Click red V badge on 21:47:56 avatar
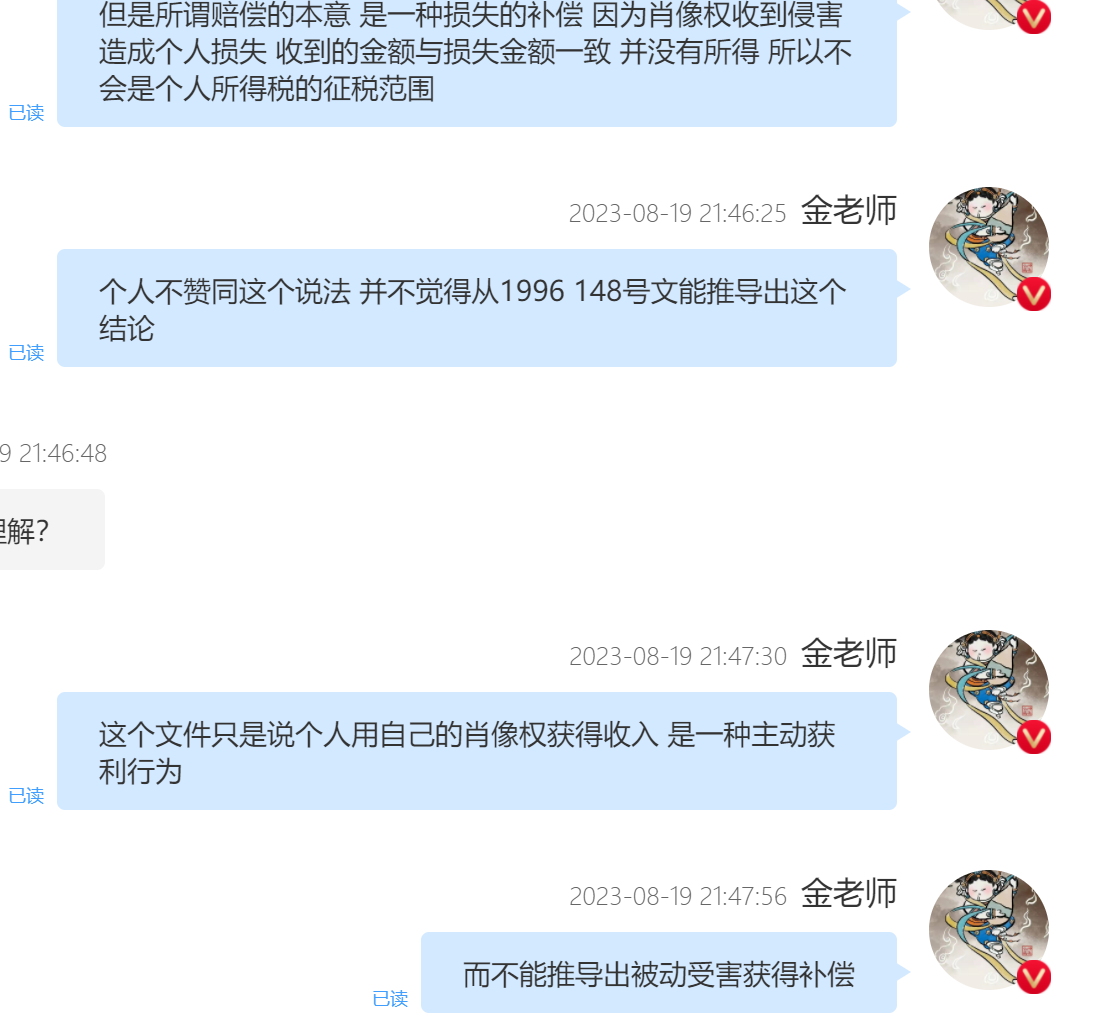 [1034, 977]
